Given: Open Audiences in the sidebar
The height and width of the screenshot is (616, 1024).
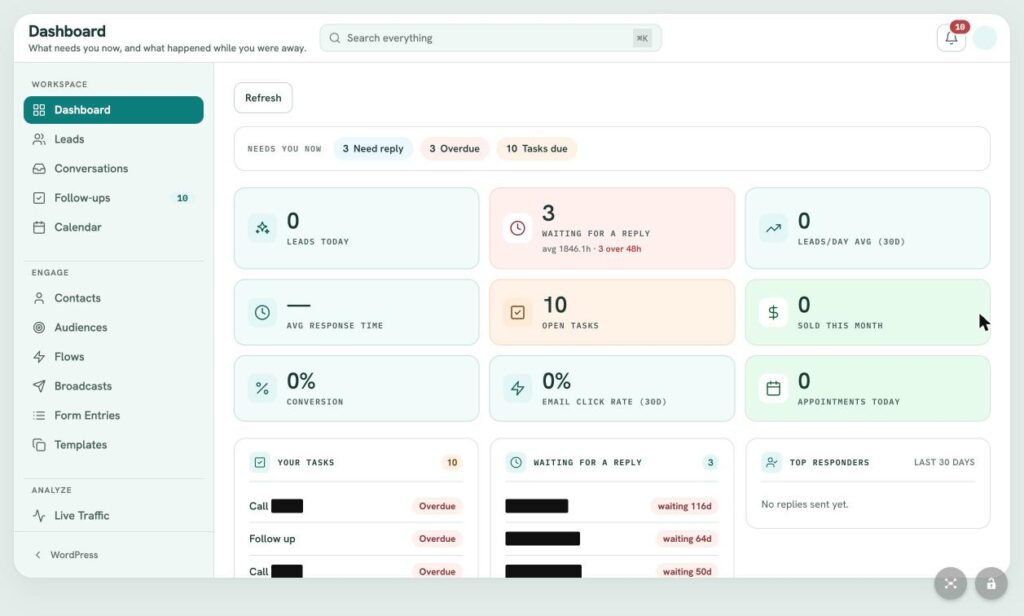Looking at the screenshot, I should pos(114,327).
